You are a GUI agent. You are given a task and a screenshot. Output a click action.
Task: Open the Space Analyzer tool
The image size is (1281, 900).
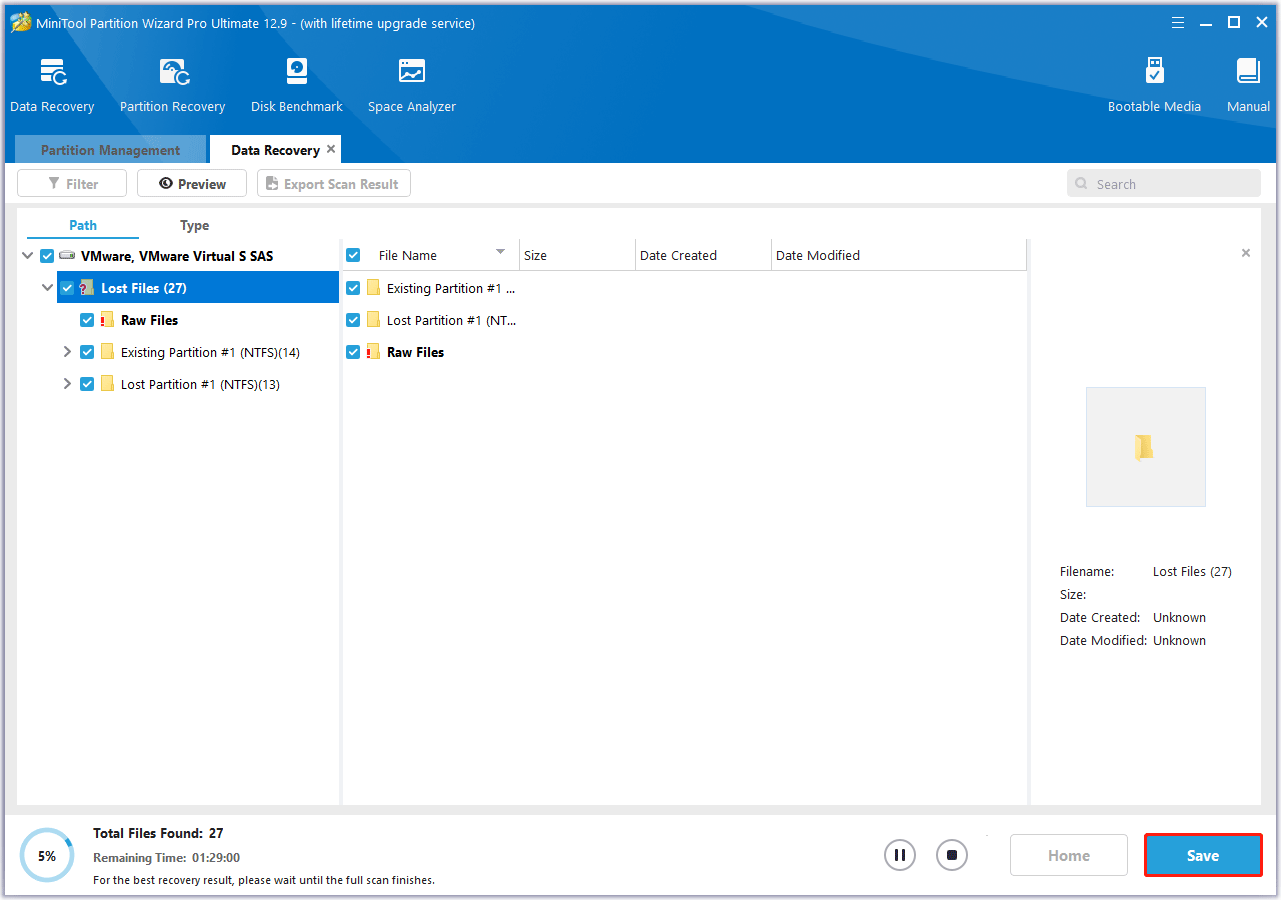tap(412, 72)
